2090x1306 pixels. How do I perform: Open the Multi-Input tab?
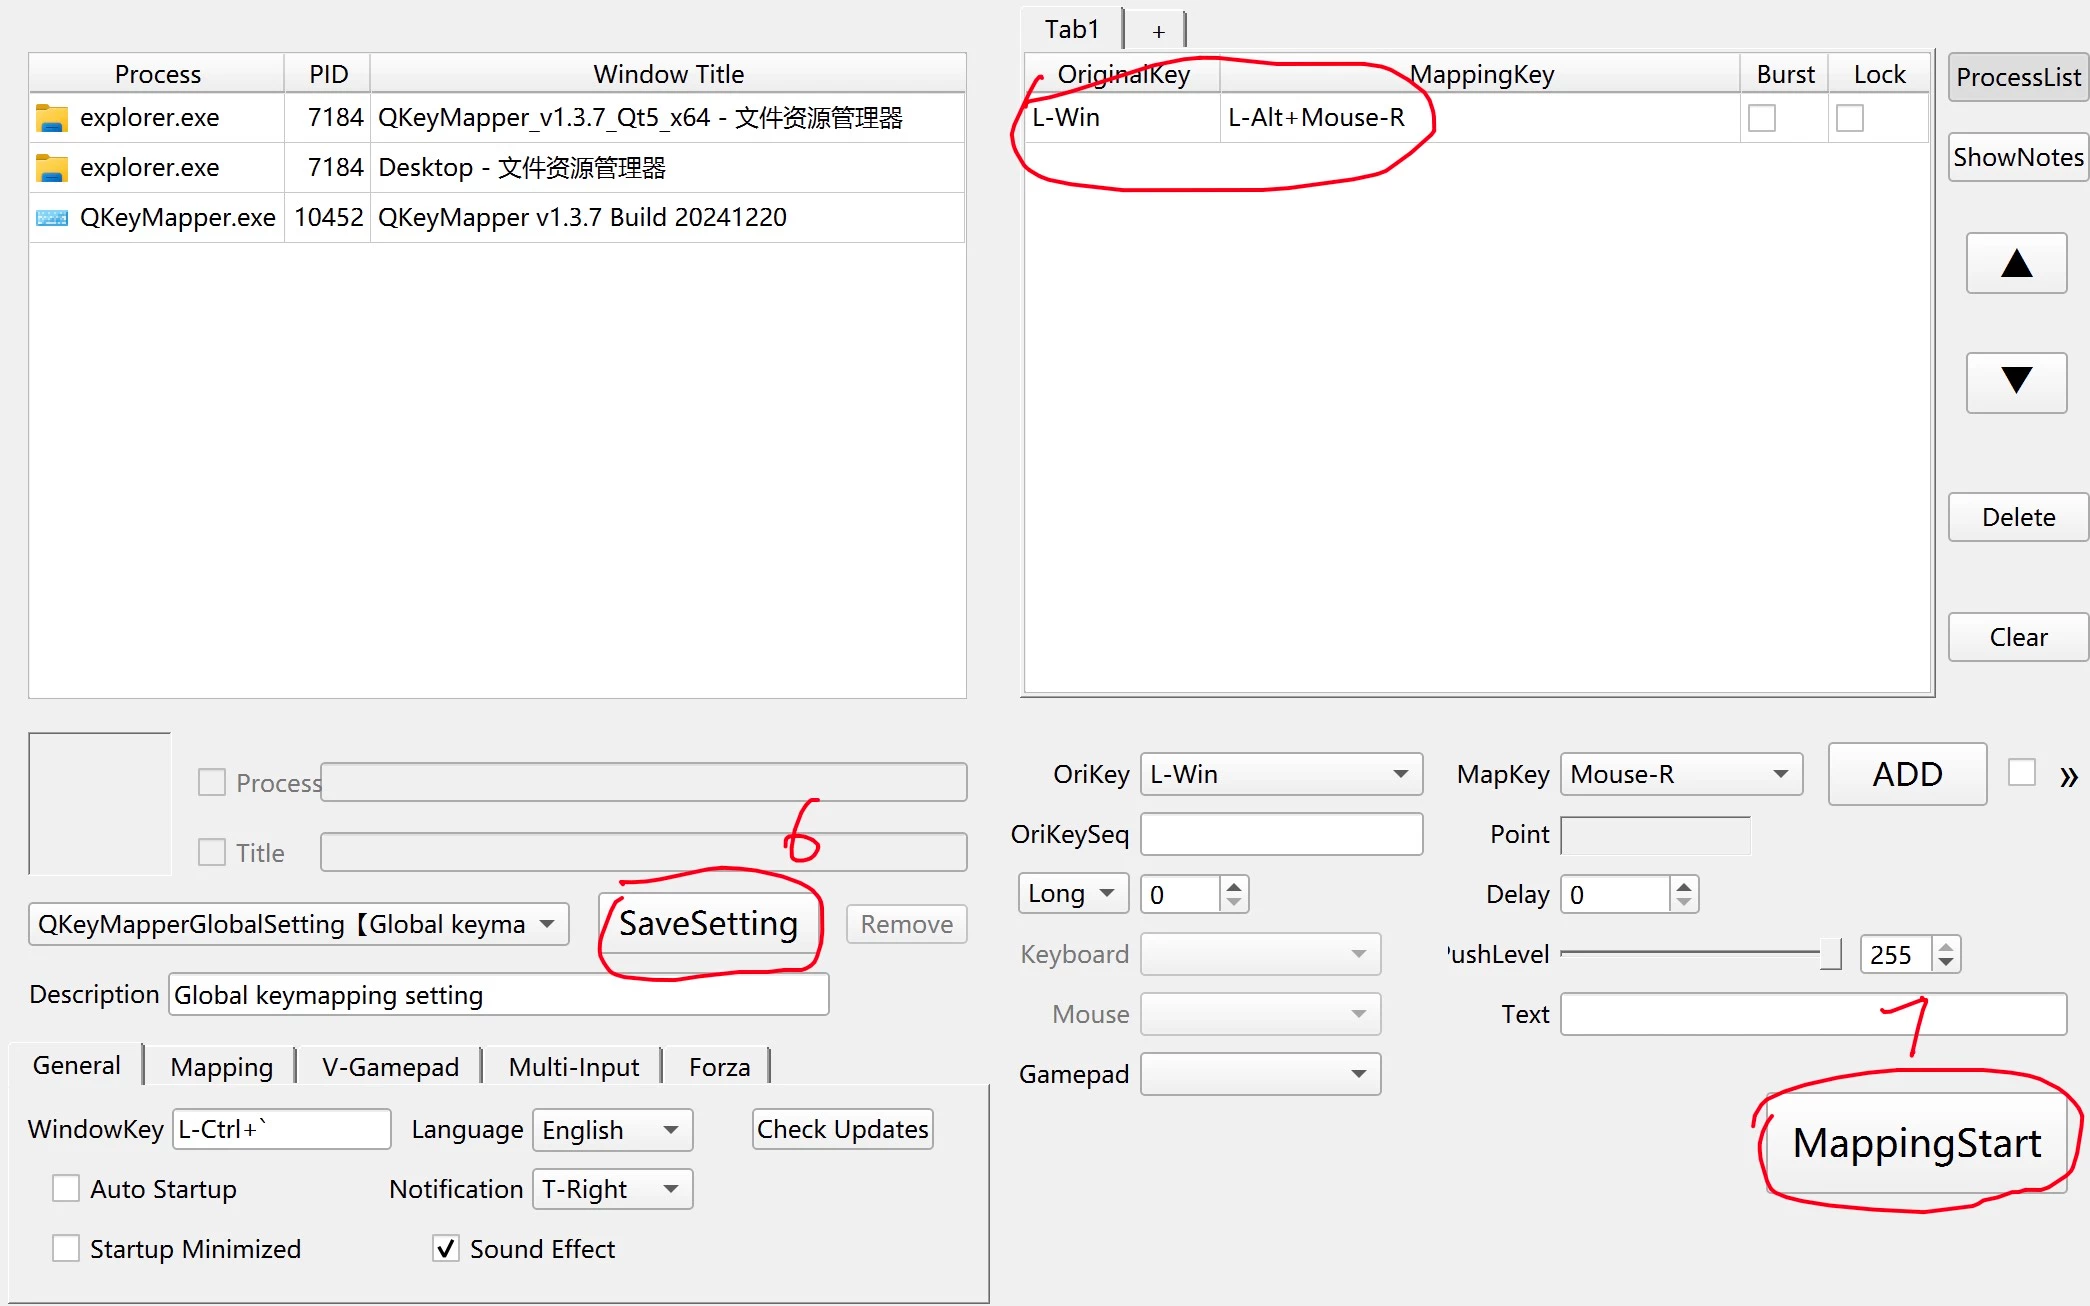click(x=573, y=1067)
